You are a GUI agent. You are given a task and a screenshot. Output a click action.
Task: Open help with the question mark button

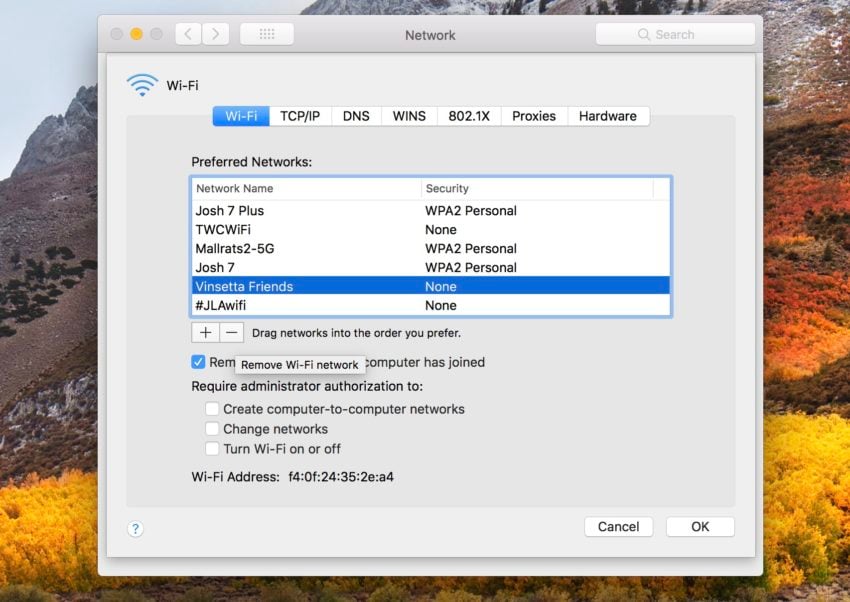click(x=136, y=528)
